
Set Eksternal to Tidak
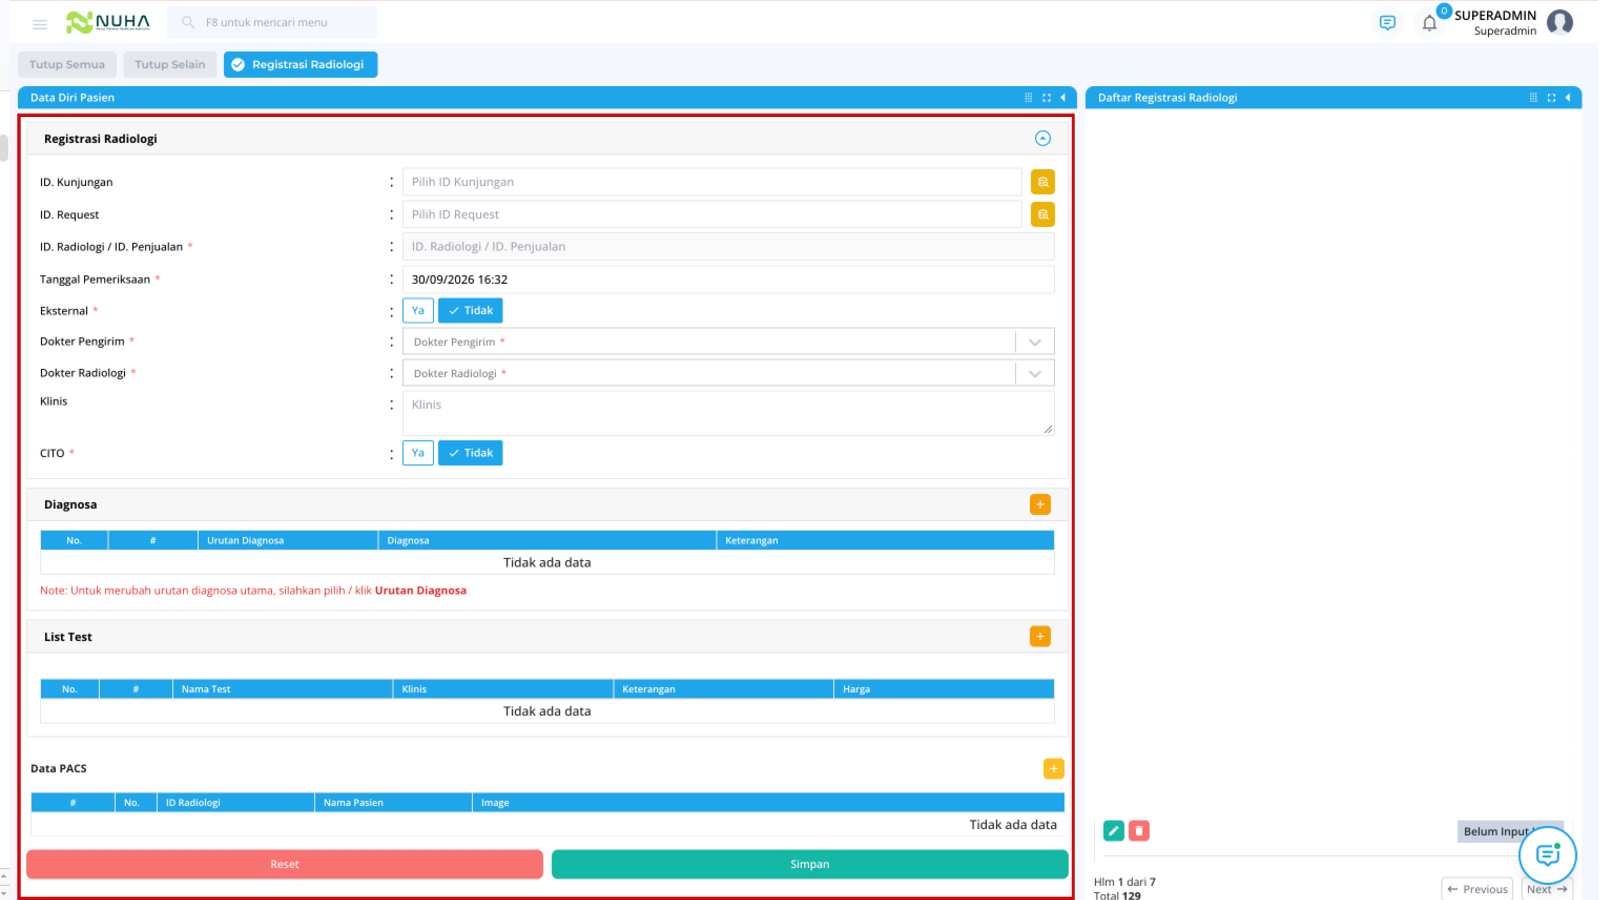tap(470, 310)
